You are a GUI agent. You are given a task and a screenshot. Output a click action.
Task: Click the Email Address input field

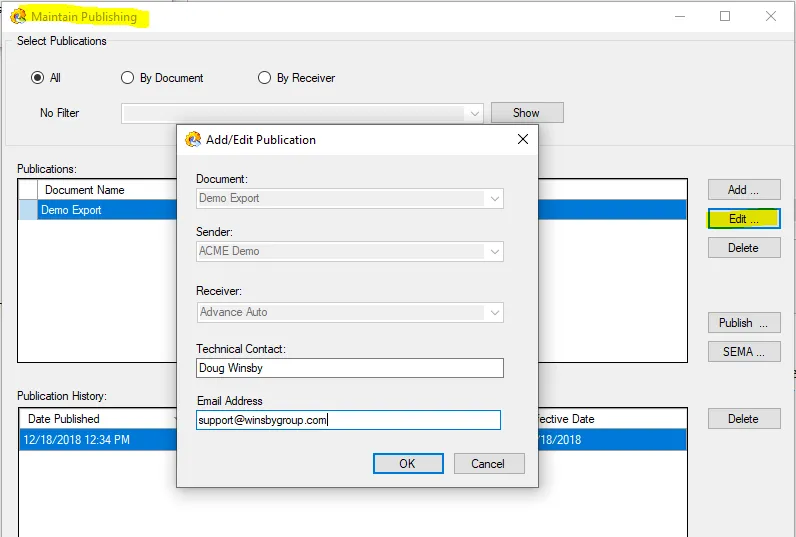(349, 420)
